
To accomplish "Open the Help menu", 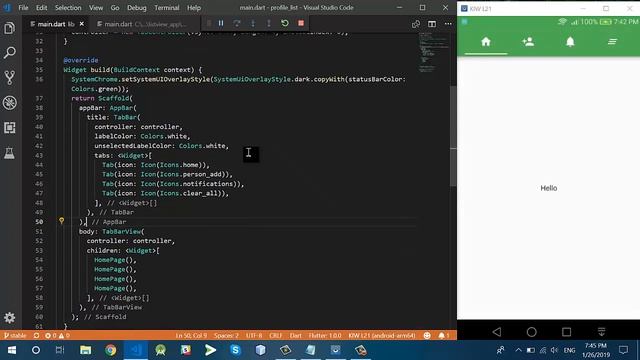I will [x=194, y=8].
